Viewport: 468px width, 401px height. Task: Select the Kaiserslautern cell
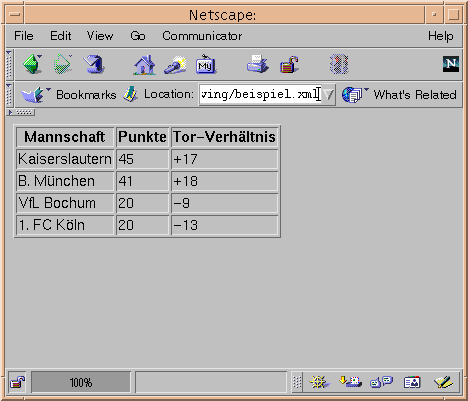pyautogui.click(x=65, y=159)
